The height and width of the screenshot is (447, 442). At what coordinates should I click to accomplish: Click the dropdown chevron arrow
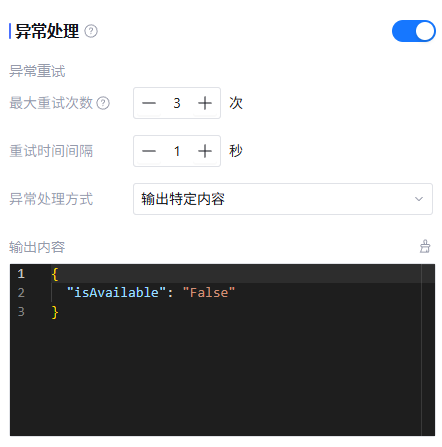419,199
